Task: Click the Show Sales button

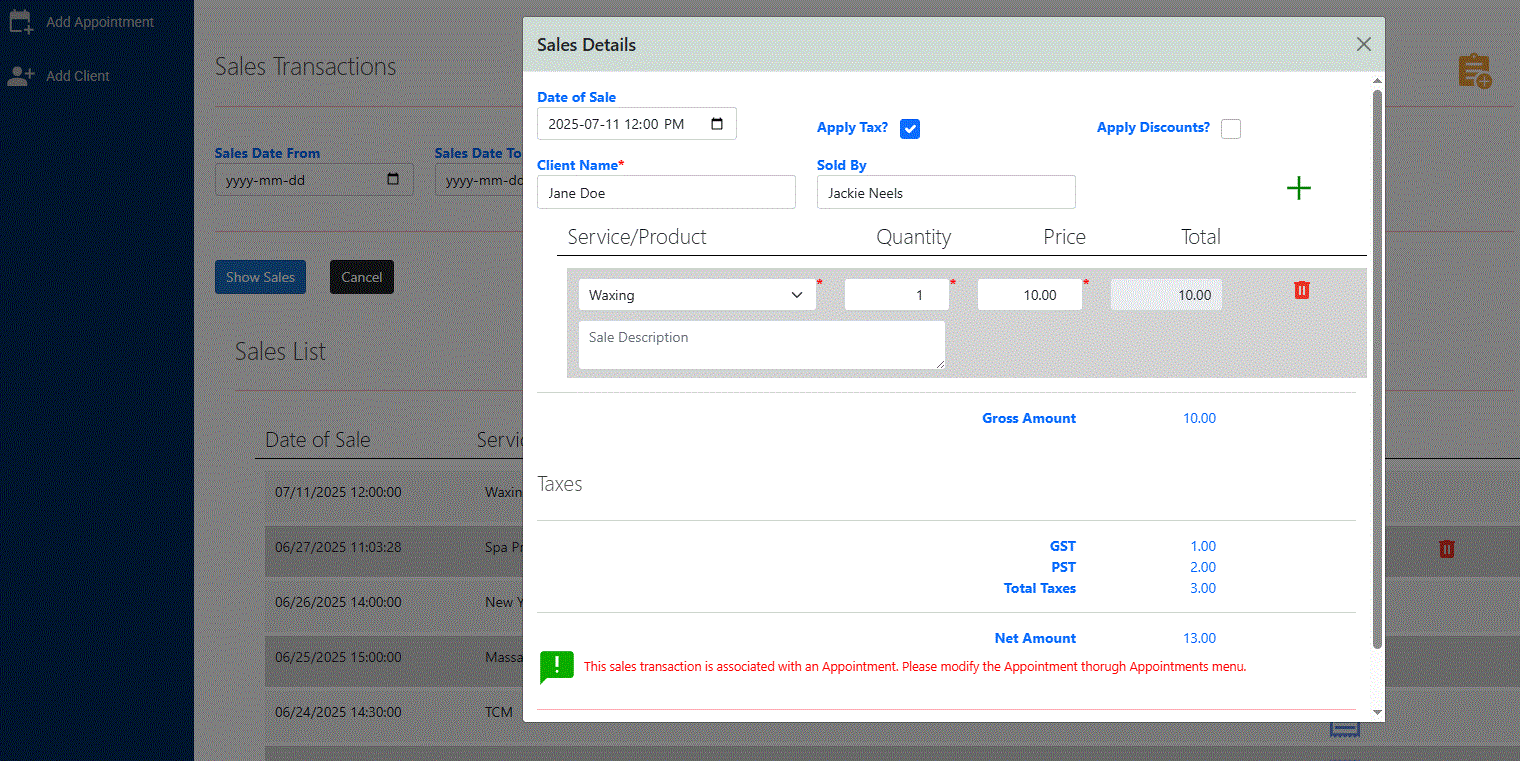Action: coord(260,277)
